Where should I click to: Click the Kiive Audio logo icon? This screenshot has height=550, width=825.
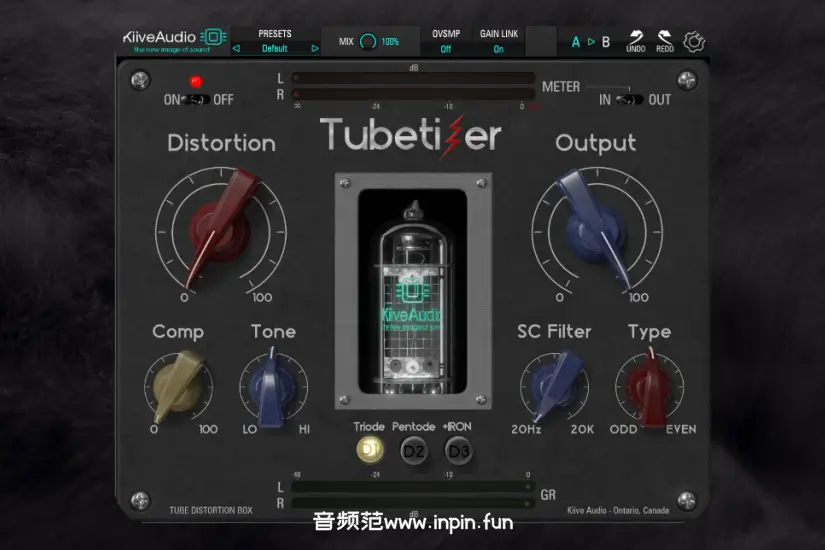[x=213, y=37]
